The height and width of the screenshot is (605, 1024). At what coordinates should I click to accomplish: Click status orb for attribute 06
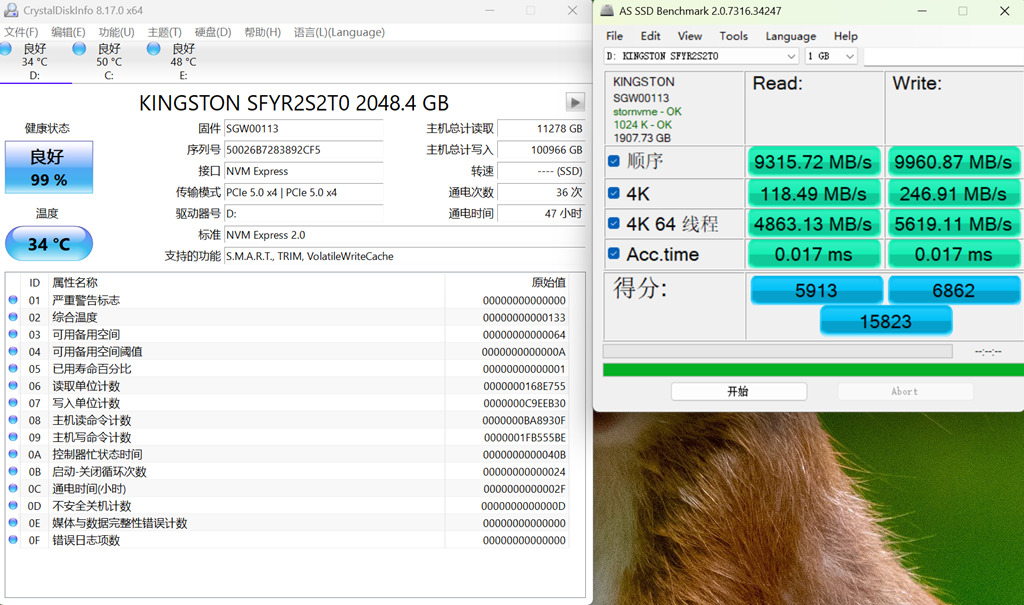coord(13,385)
